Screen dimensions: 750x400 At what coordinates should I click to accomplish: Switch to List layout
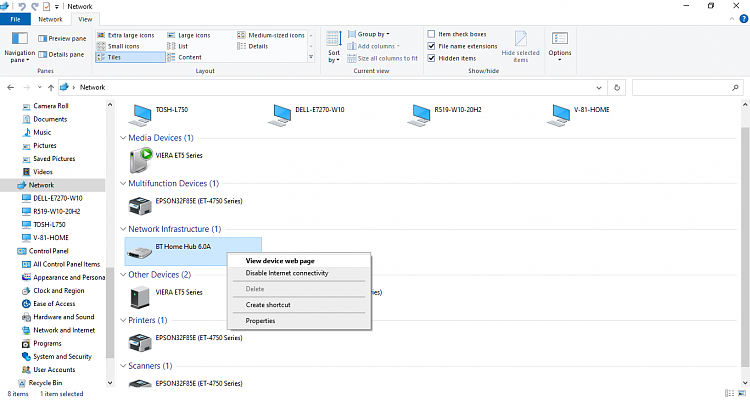[x=178, y=46]
